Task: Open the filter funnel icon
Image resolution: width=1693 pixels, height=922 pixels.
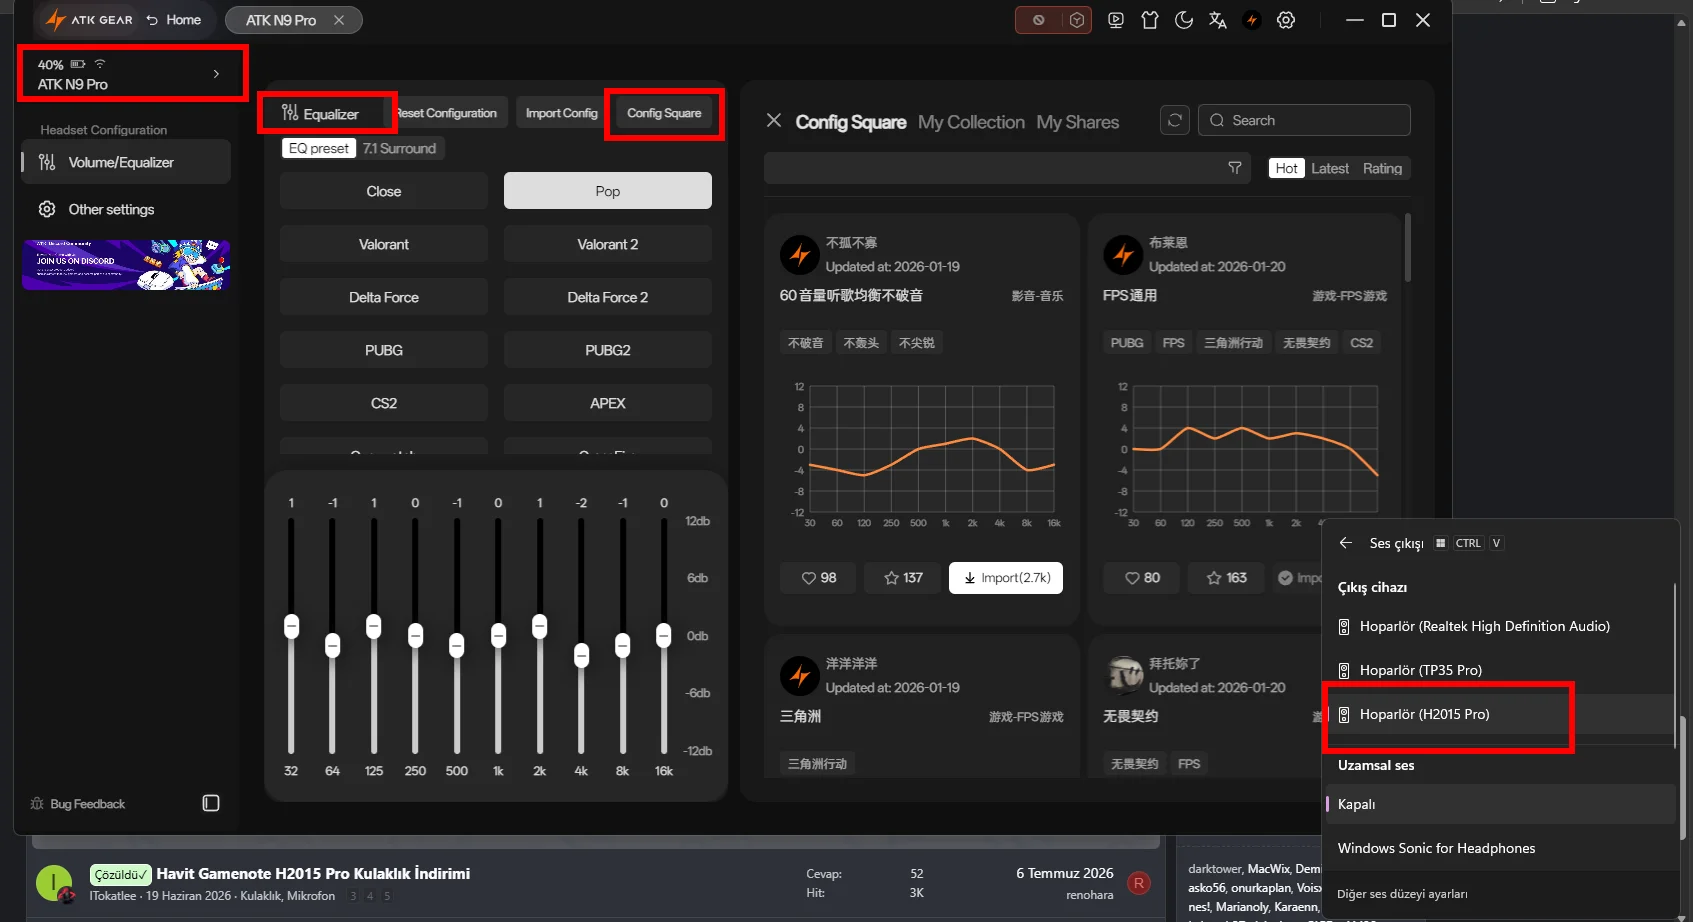Action: [x=1235, y=168]
